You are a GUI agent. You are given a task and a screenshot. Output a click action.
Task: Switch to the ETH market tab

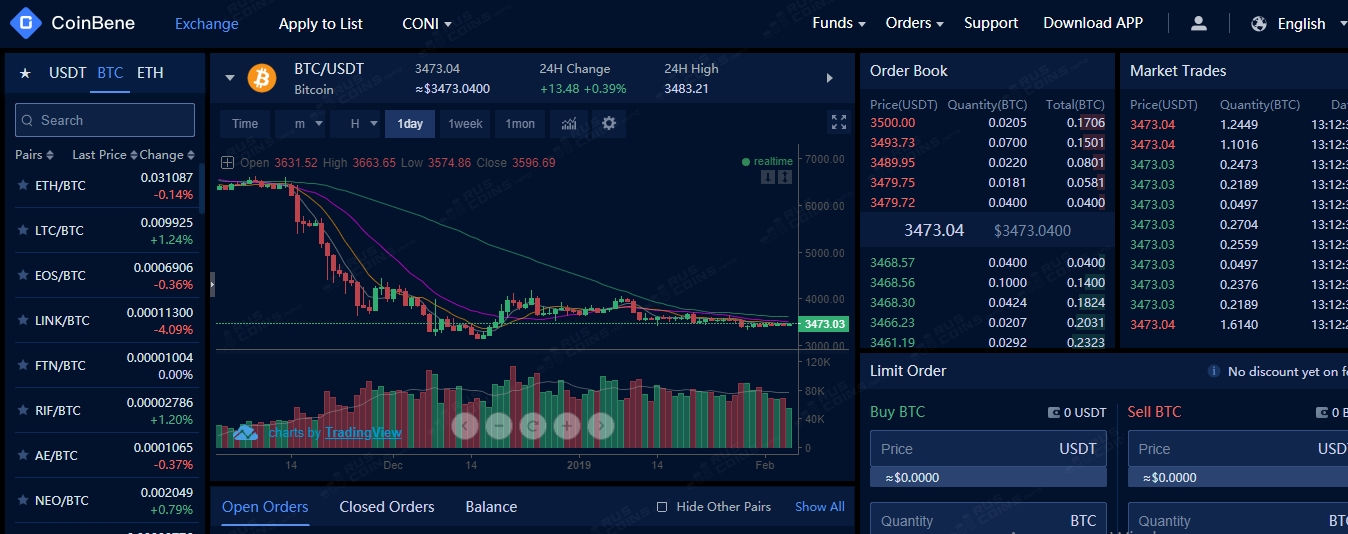coord(150,73)
